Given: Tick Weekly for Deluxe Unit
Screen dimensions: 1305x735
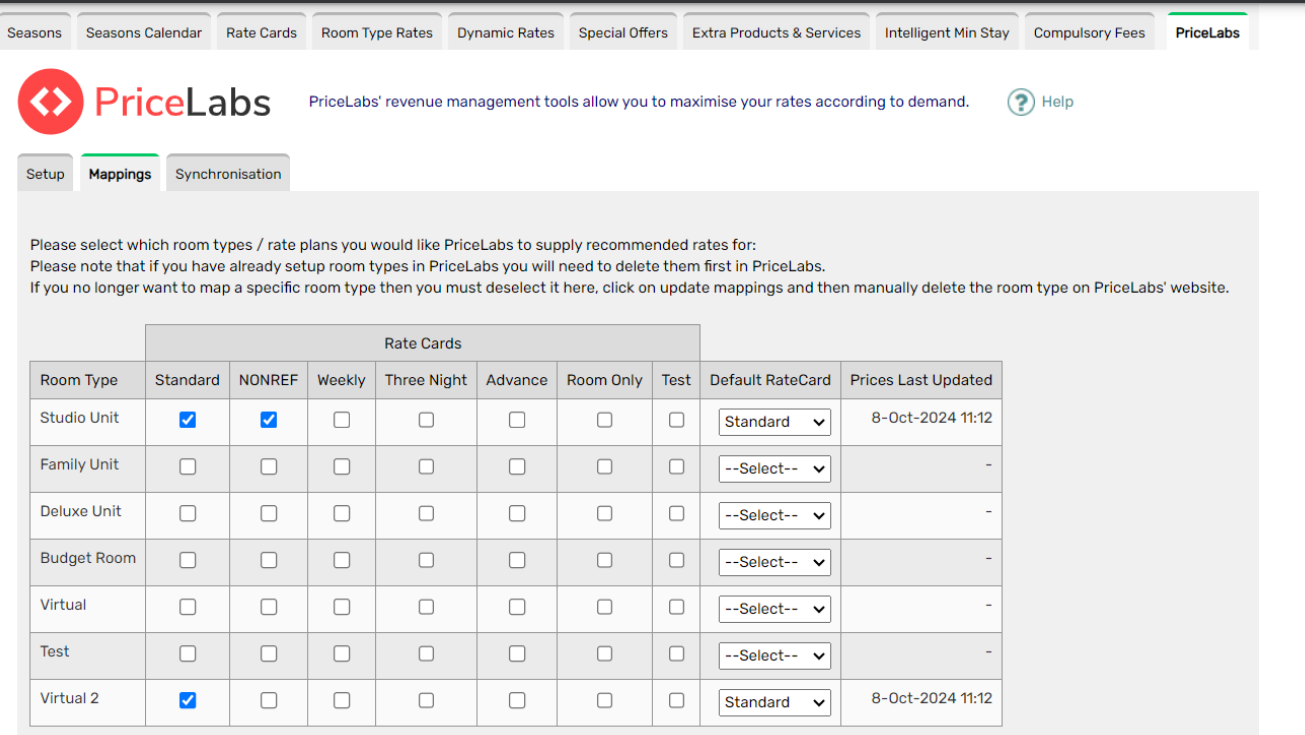Looking at the screenshot, I should pos(341,514).
